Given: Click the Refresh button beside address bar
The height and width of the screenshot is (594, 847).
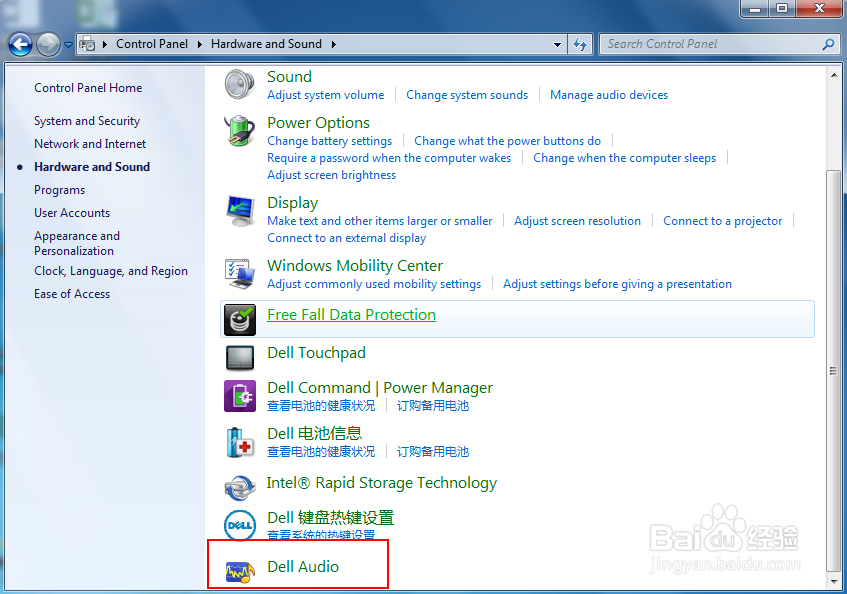Looking at the screenshot, I should [x=580, y=44].
